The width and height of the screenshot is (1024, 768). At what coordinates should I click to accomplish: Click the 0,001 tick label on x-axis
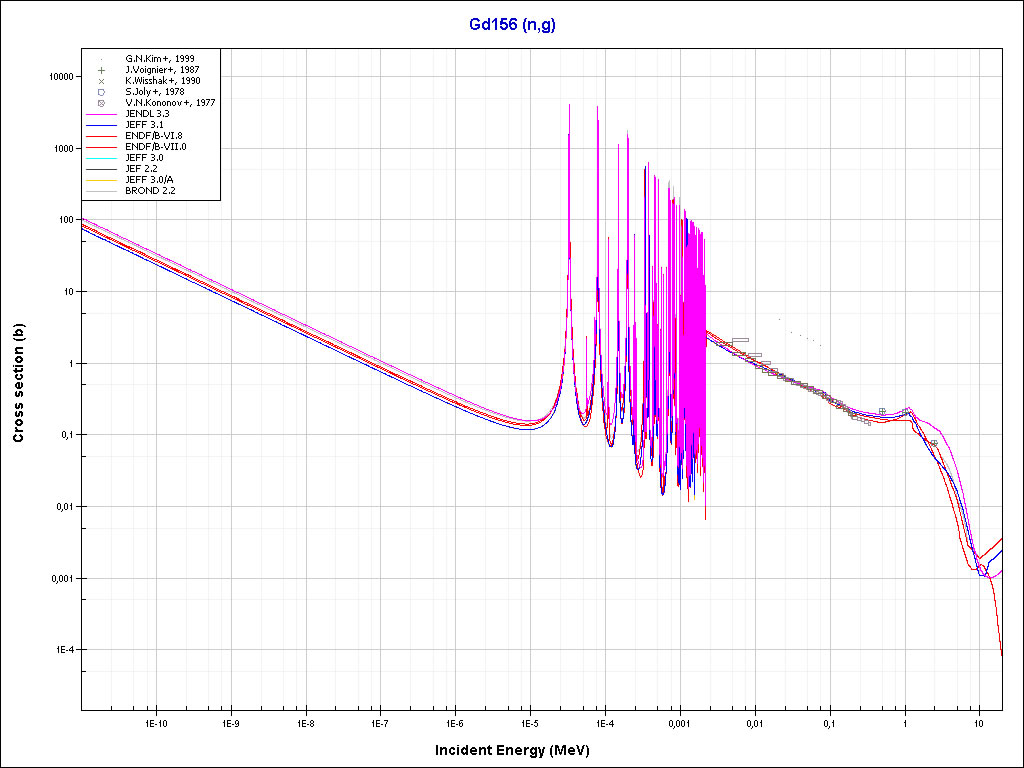tap(679, 722)
